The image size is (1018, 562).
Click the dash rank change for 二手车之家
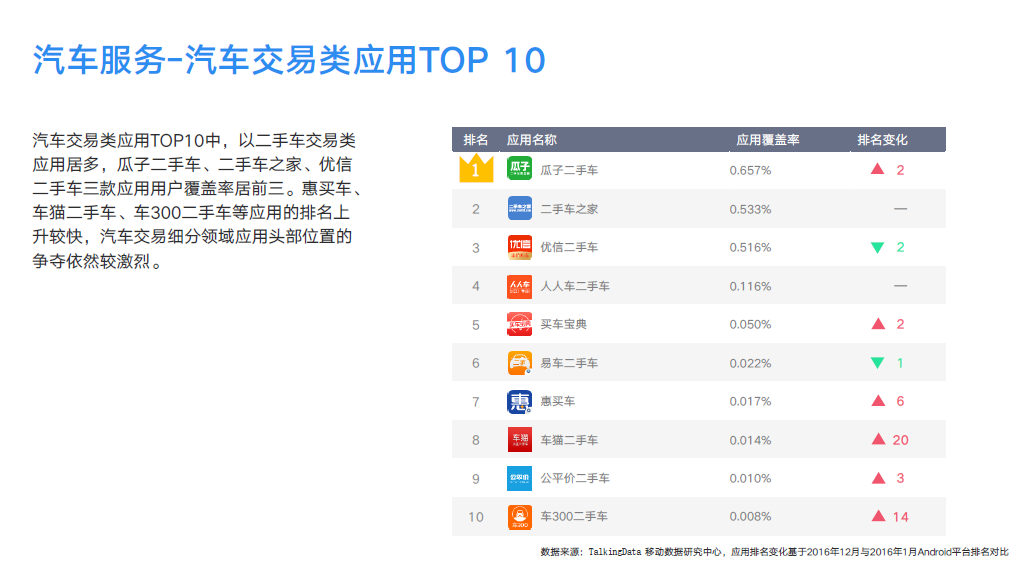[x=900, y=209]
